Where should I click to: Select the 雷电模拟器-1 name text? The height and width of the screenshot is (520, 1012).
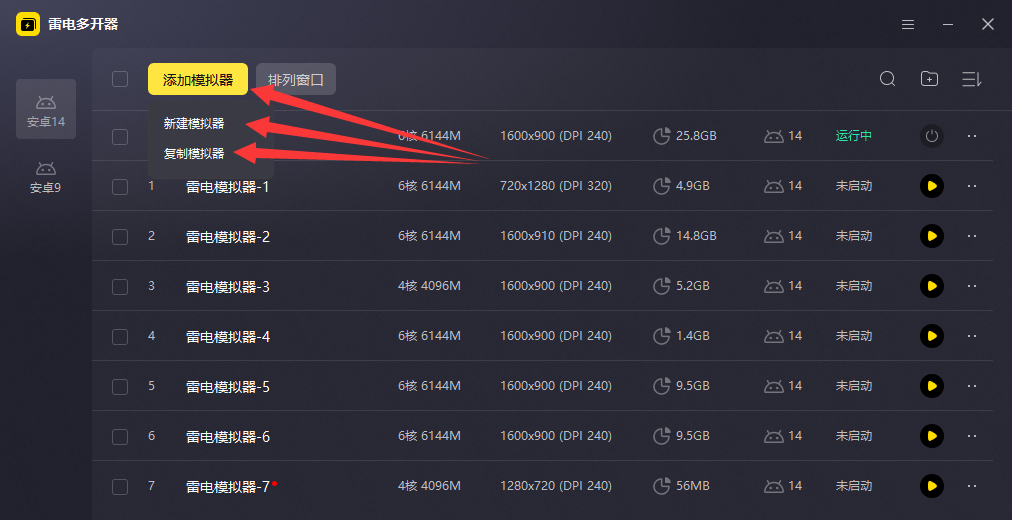[227, 187]
